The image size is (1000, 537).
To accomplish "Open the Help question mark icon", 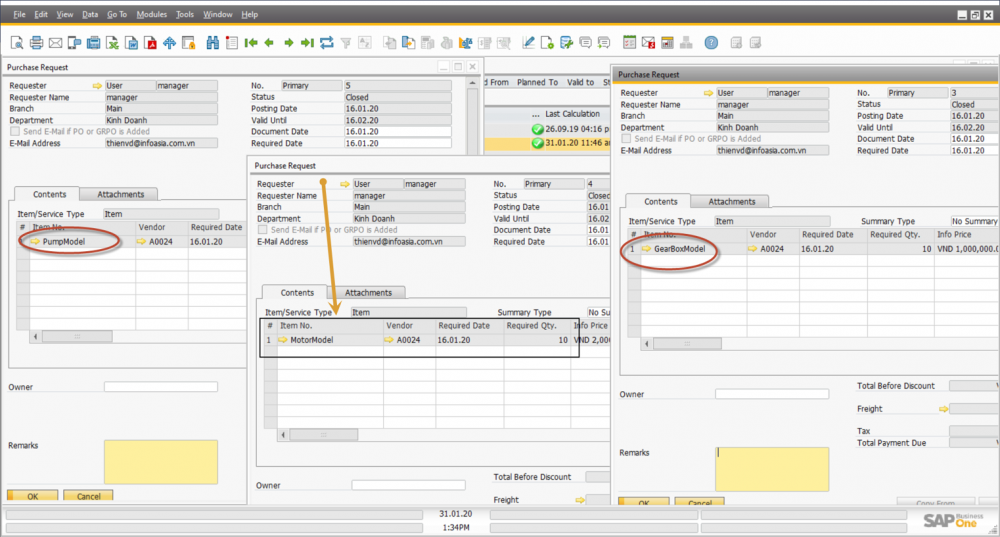I will point(711,43).
